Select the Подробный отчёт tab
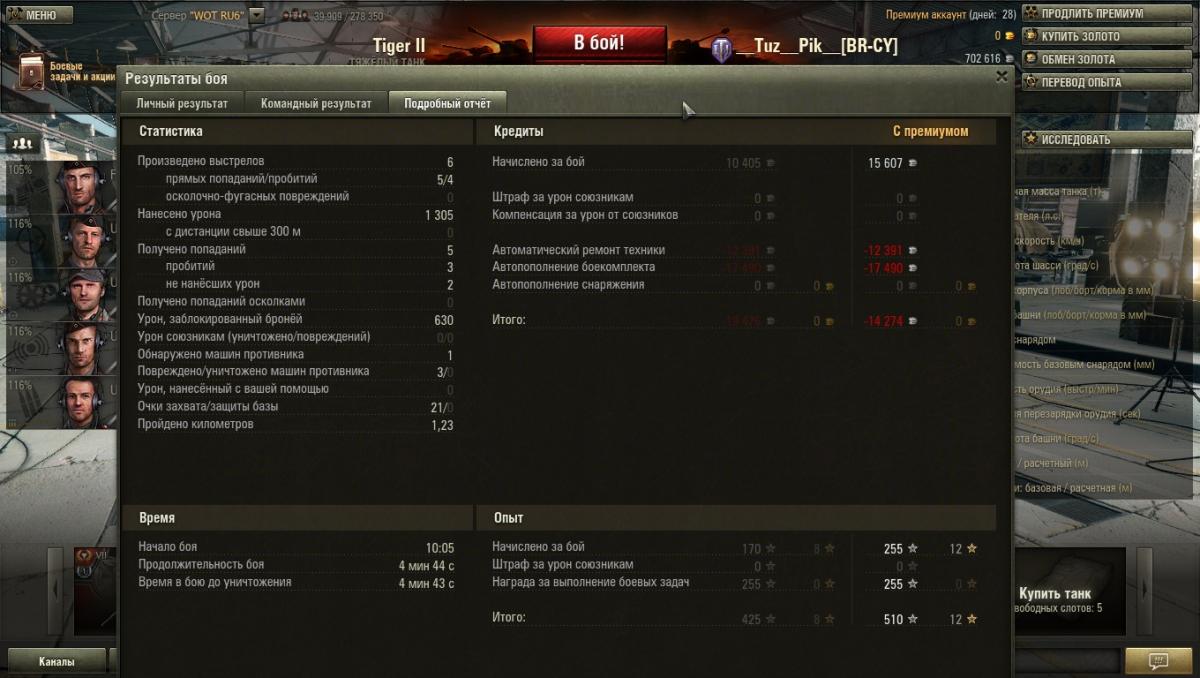The height and width of the screenshot is (678, 1200). [447, 103]
